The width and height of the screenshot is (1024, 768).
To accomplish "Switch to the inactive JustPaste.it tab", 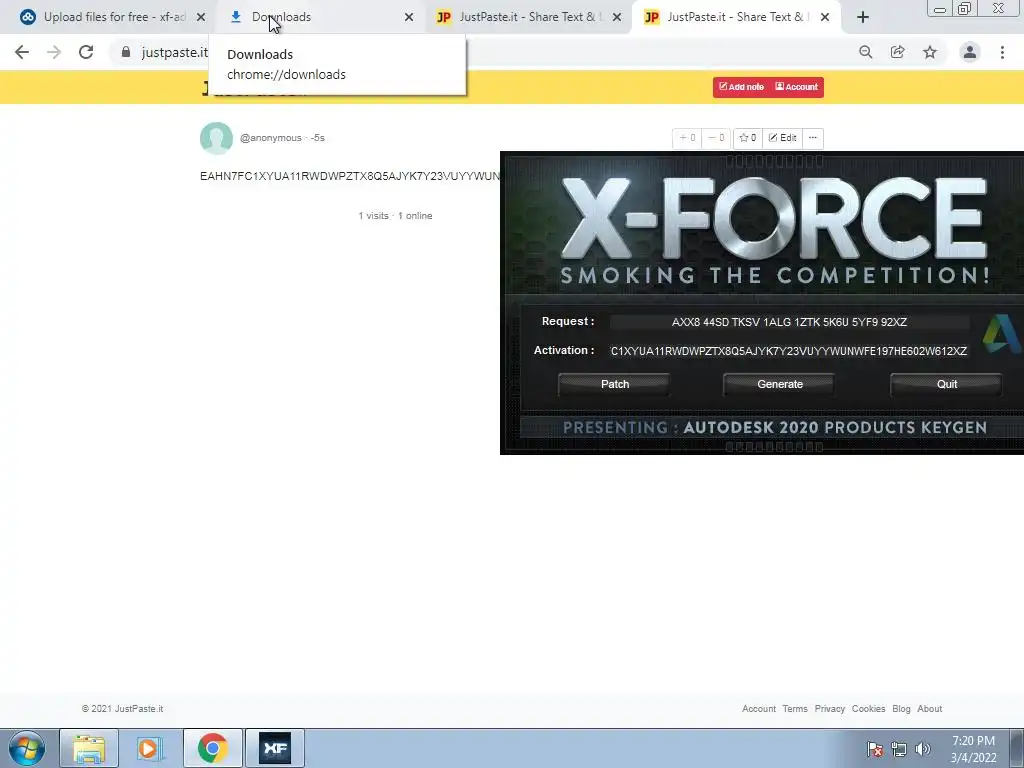I will point(528,17).
